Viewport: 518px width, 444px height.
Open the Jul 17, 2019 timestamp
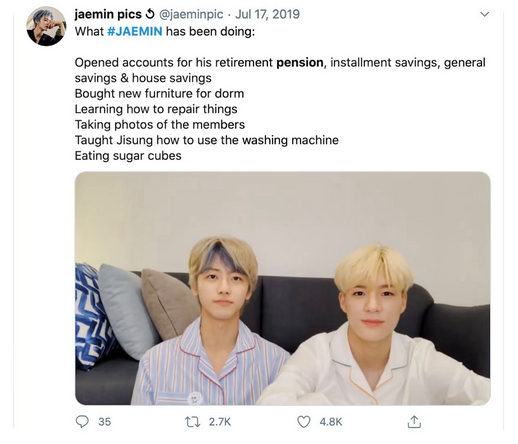coord(267,14)
